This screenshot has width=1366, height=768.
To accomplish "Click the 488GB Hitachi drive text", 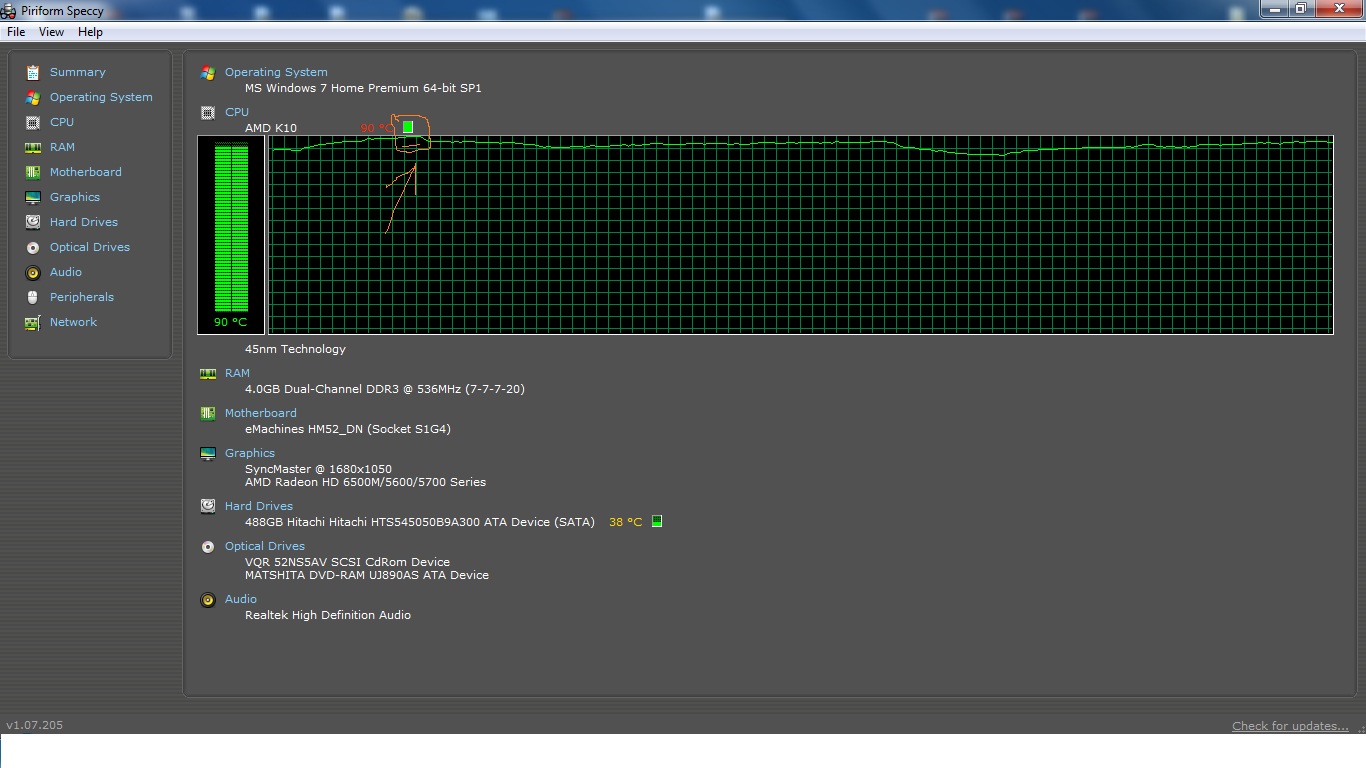I will [420, 522].
